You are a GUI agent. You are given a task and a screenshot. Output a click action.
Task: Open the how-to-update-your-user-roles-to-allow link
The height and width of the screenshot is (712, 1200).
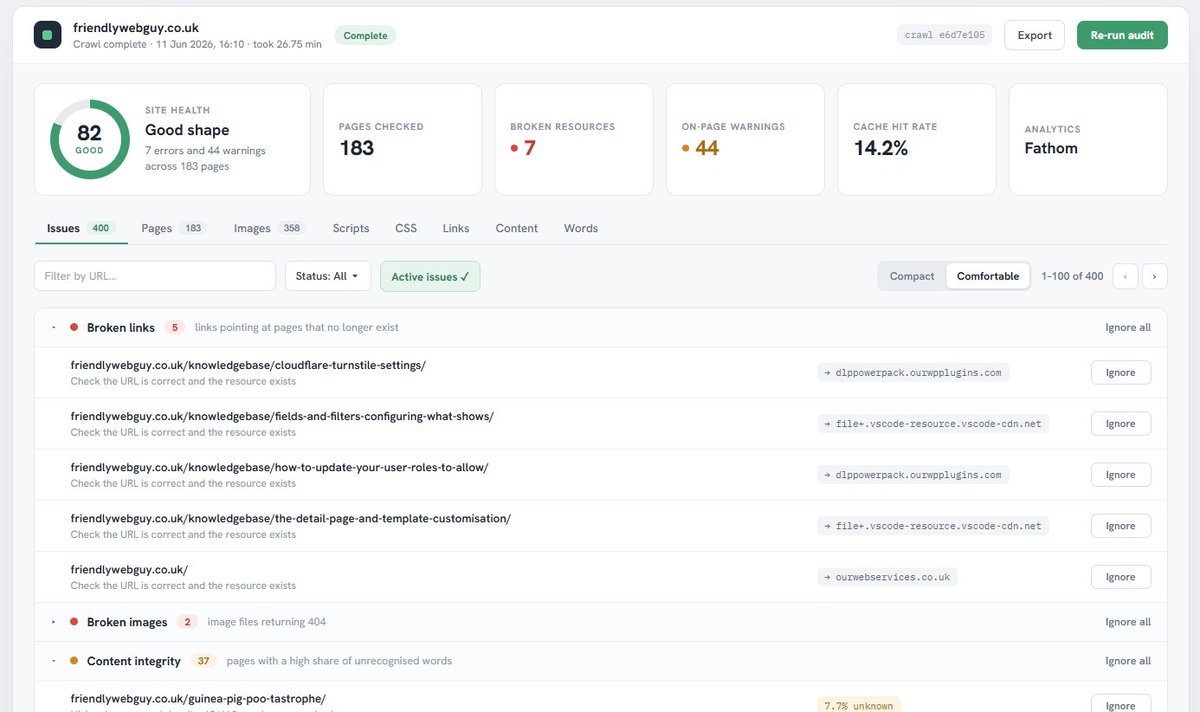point(279,467)
